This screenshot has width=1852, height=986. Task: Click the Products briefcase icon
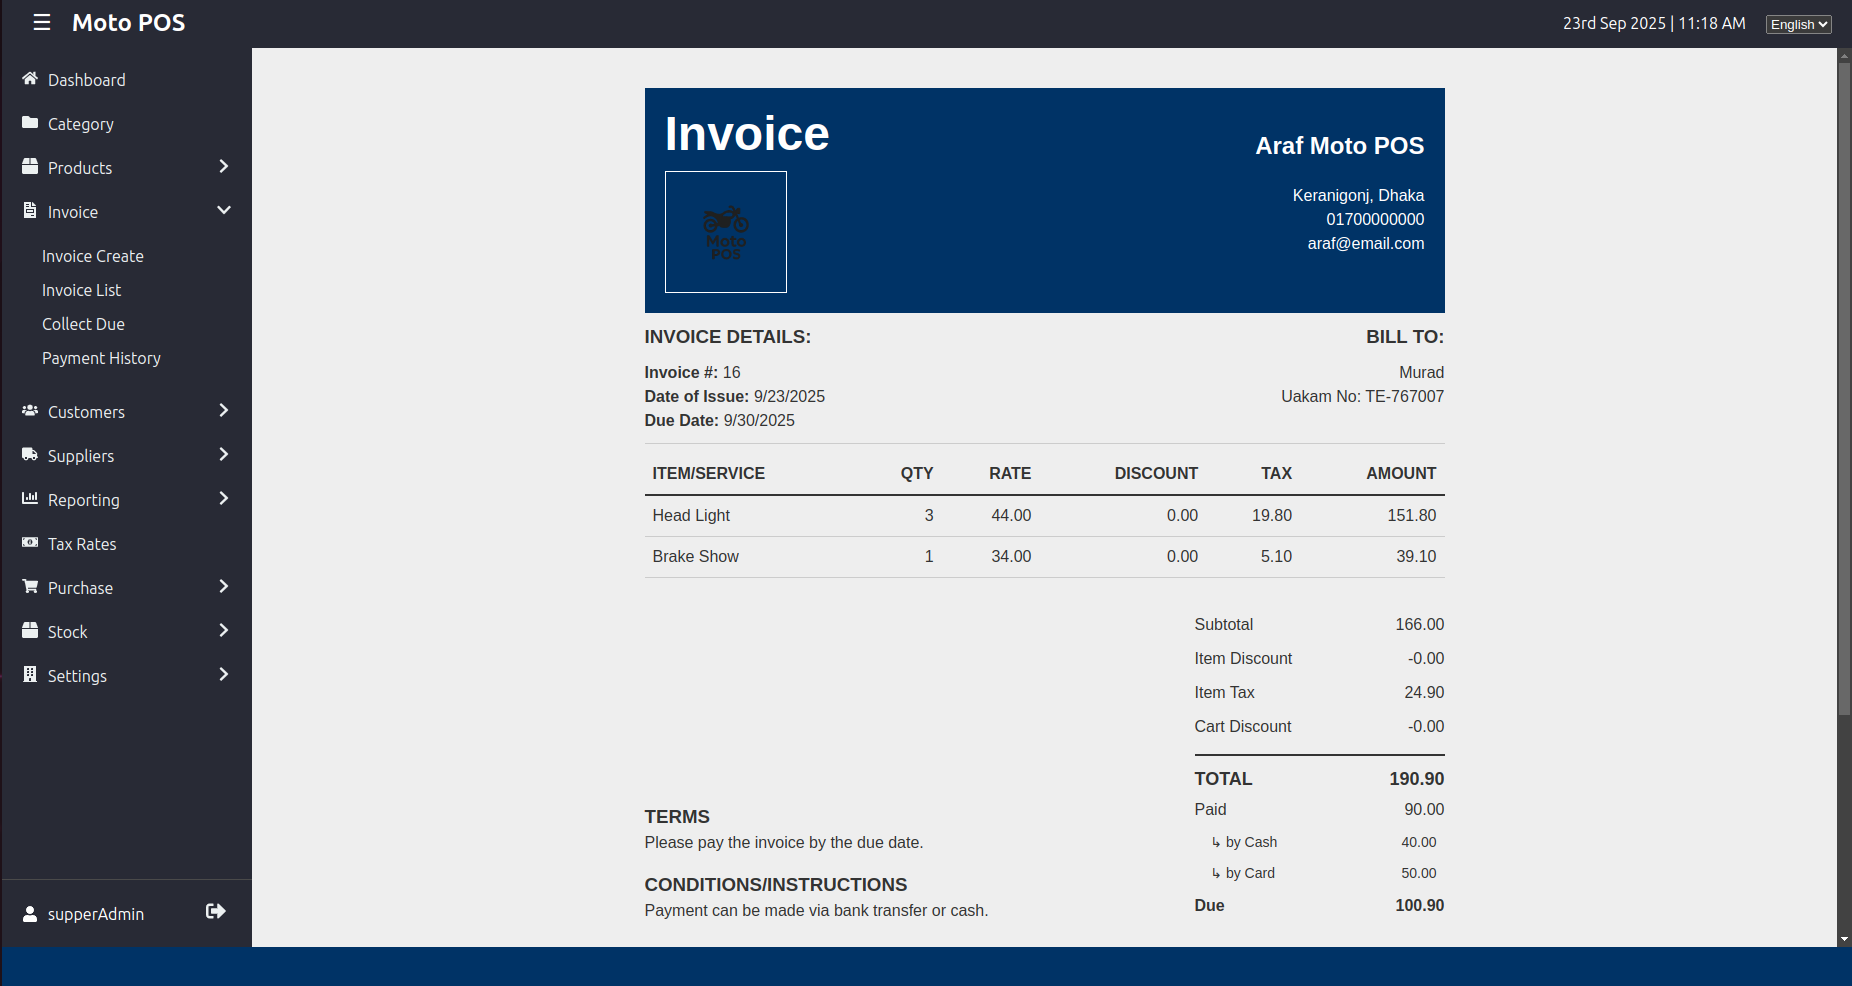point(30,167)
